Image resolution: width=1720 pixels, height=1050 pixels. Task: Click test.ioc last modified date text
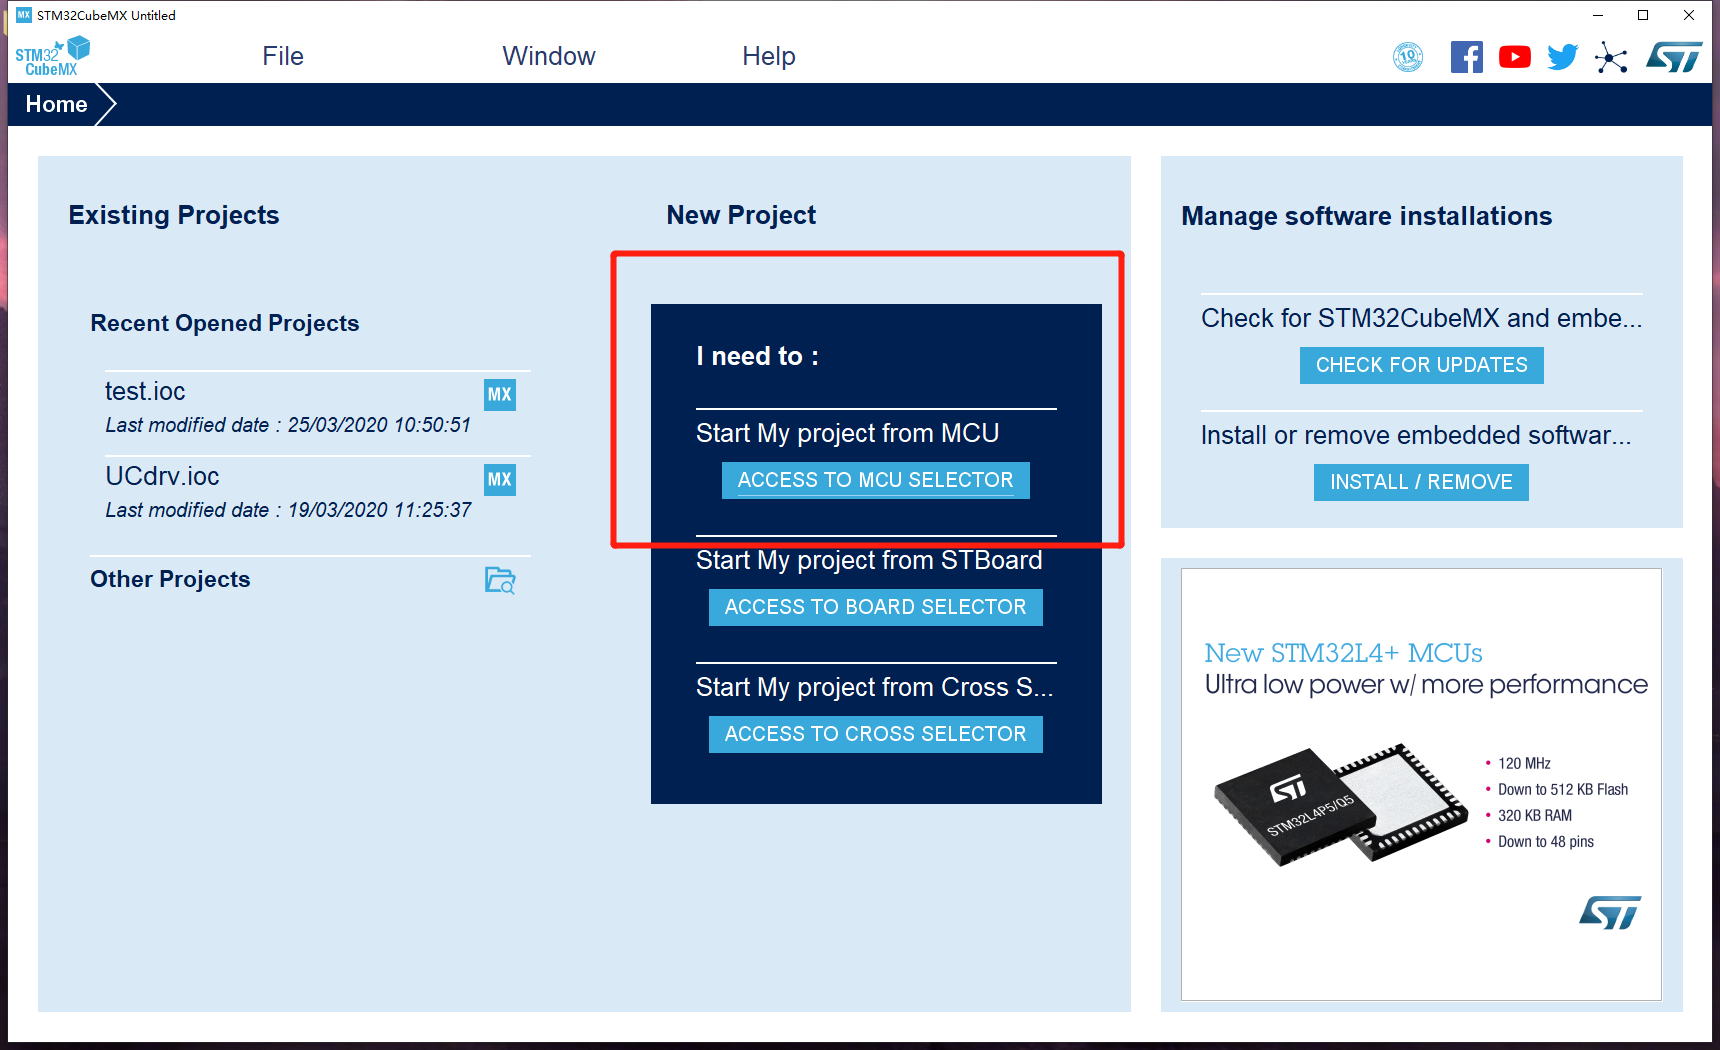(x=288, y=425)
